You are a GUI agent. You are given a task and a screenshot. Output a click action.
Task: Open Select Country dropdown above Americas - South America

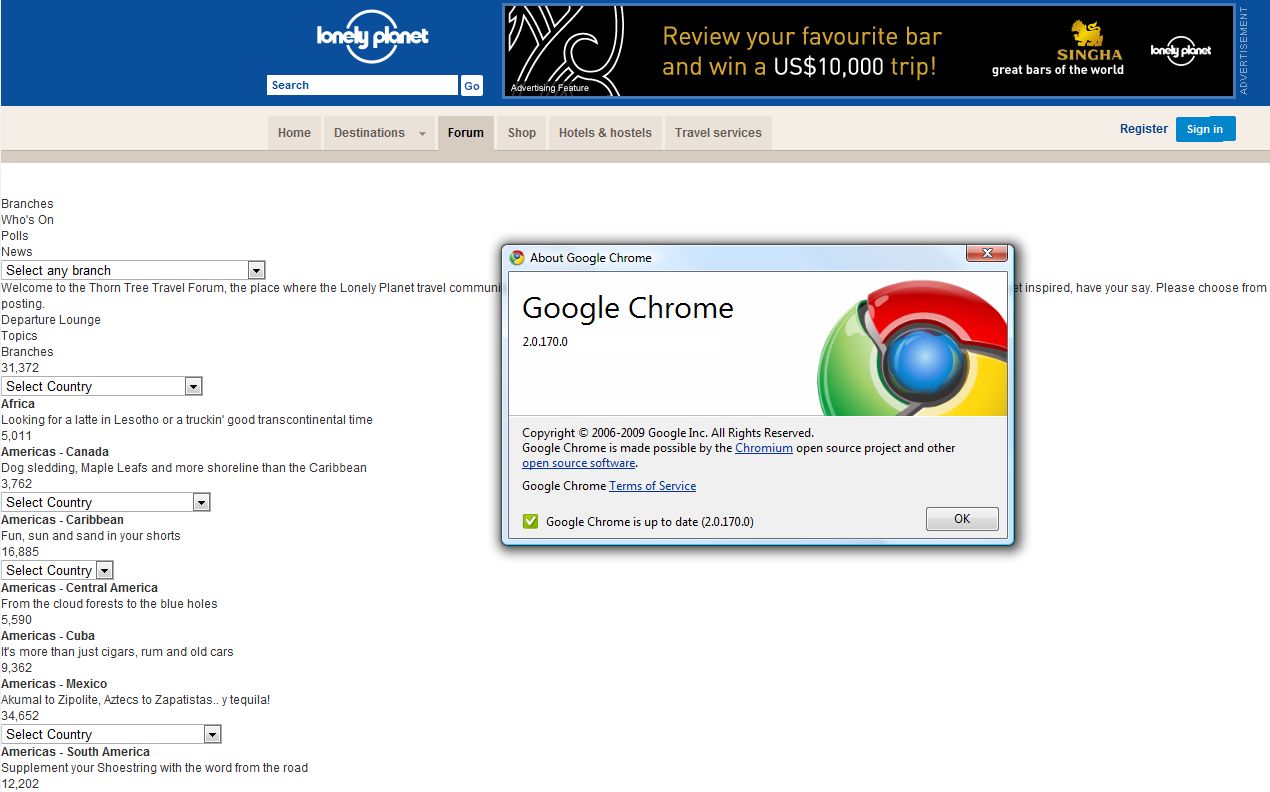[111, 734]
